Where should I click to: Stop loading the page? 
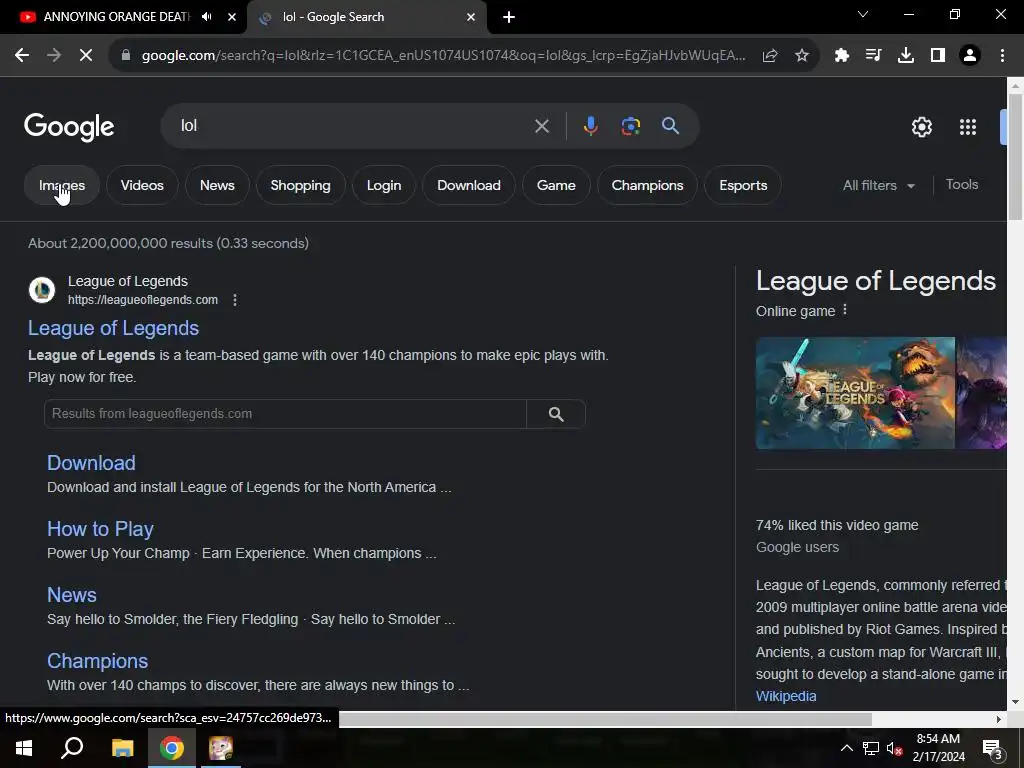(x=86, y=56)
